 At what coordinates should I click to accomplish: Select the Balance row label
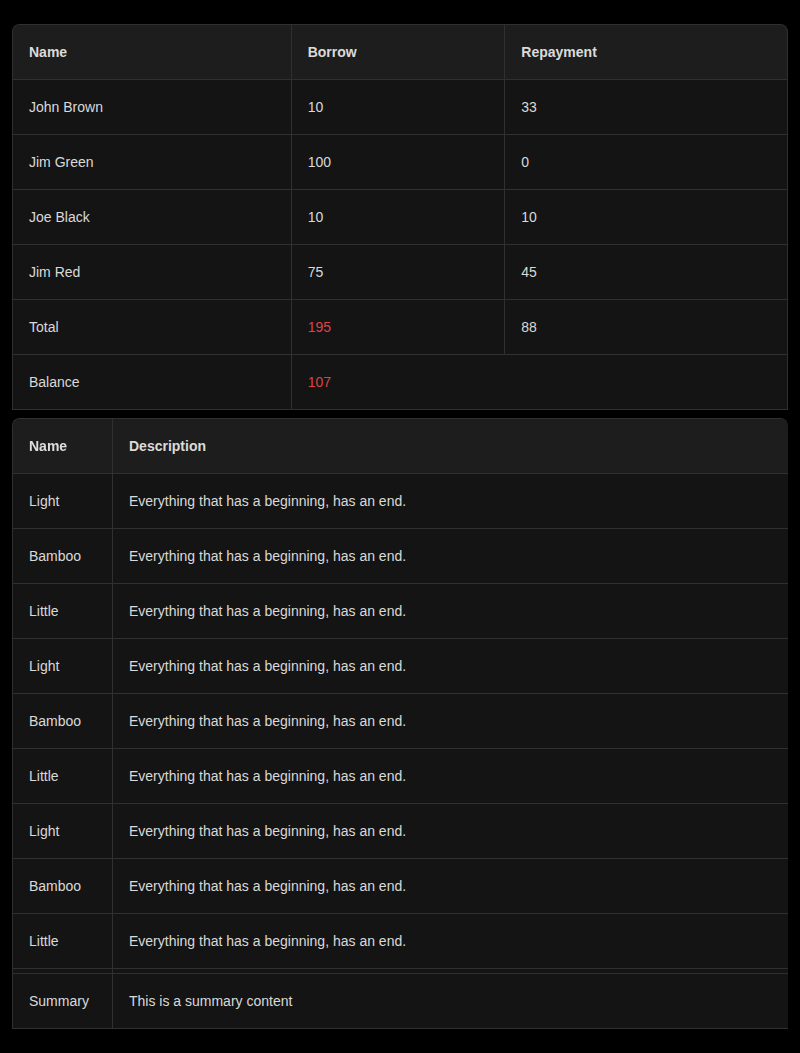pos(54,382)
